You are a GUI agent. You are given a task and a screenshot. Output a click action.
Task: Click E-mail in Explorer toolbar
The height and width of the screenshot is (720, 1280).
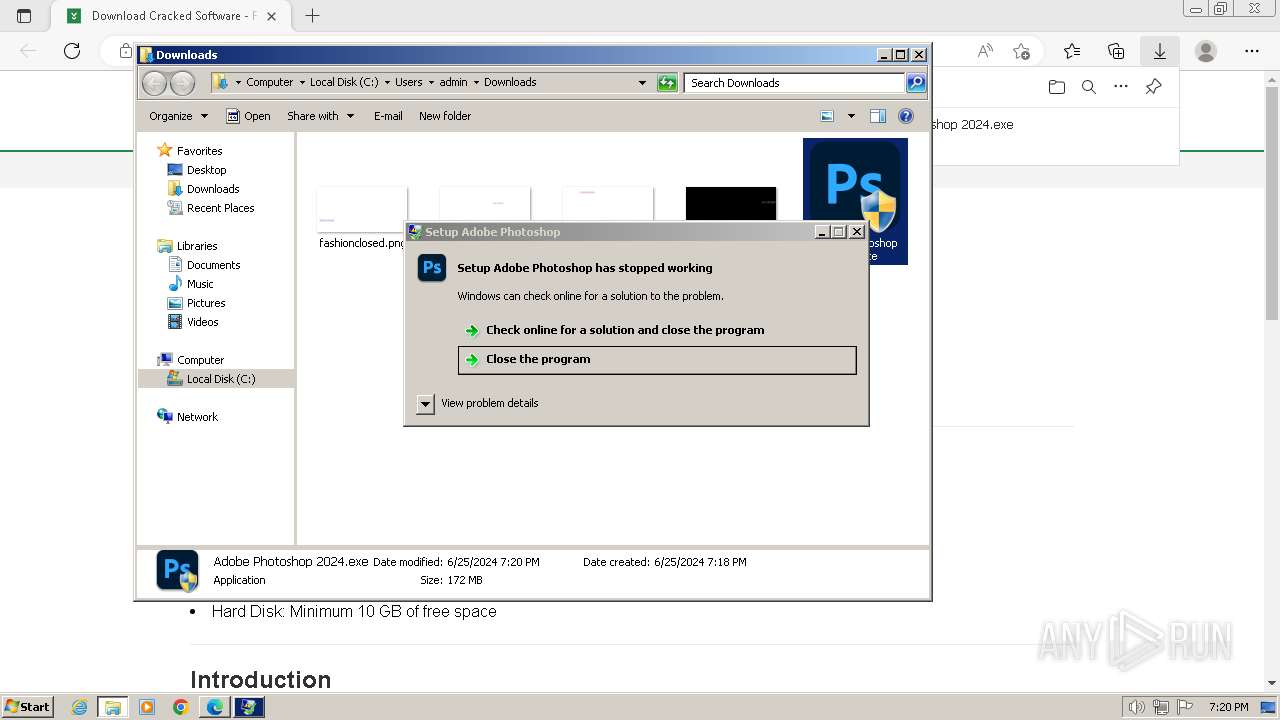pos(388,116)
